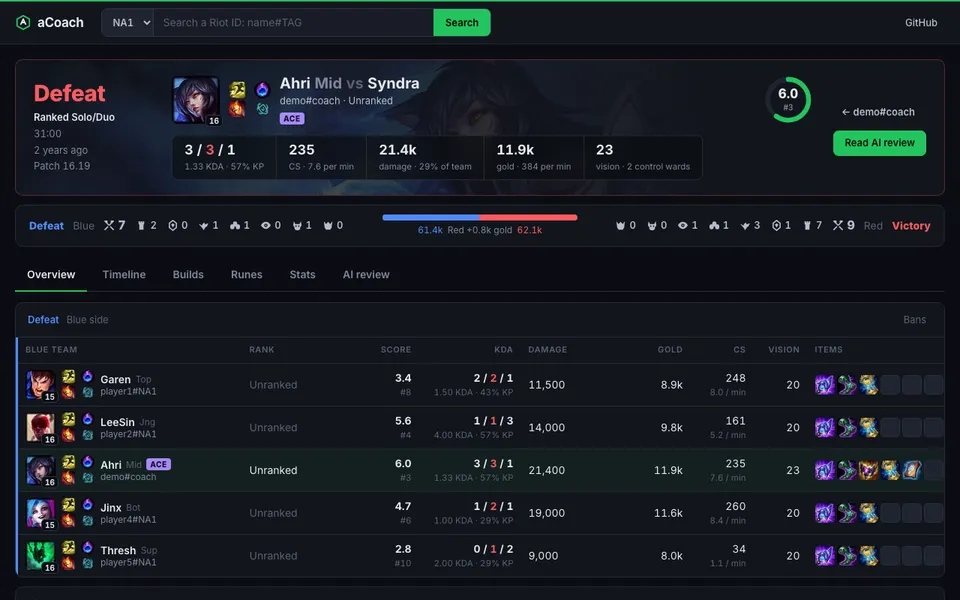Click the 6.0 score ring
Viewport: 960px width, 600px height.
(x=788, y=99)
